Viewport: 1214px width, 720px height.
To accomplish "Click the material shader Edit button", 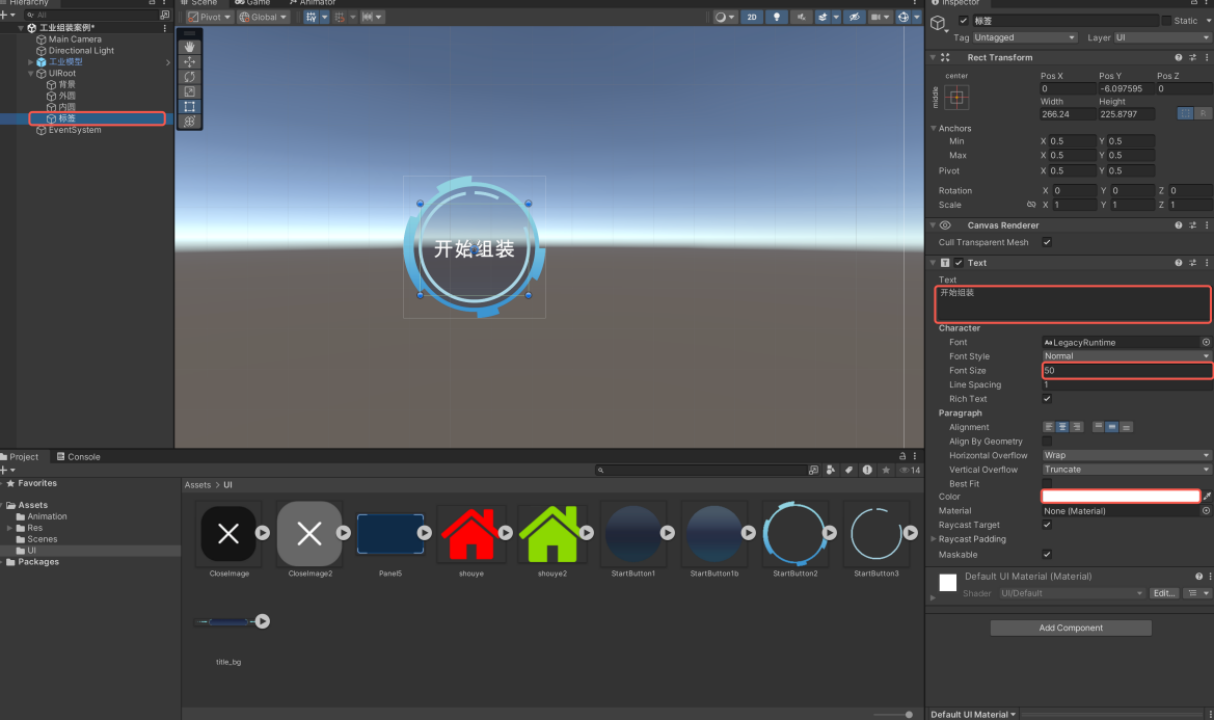I will click(x=1163, y=593).
